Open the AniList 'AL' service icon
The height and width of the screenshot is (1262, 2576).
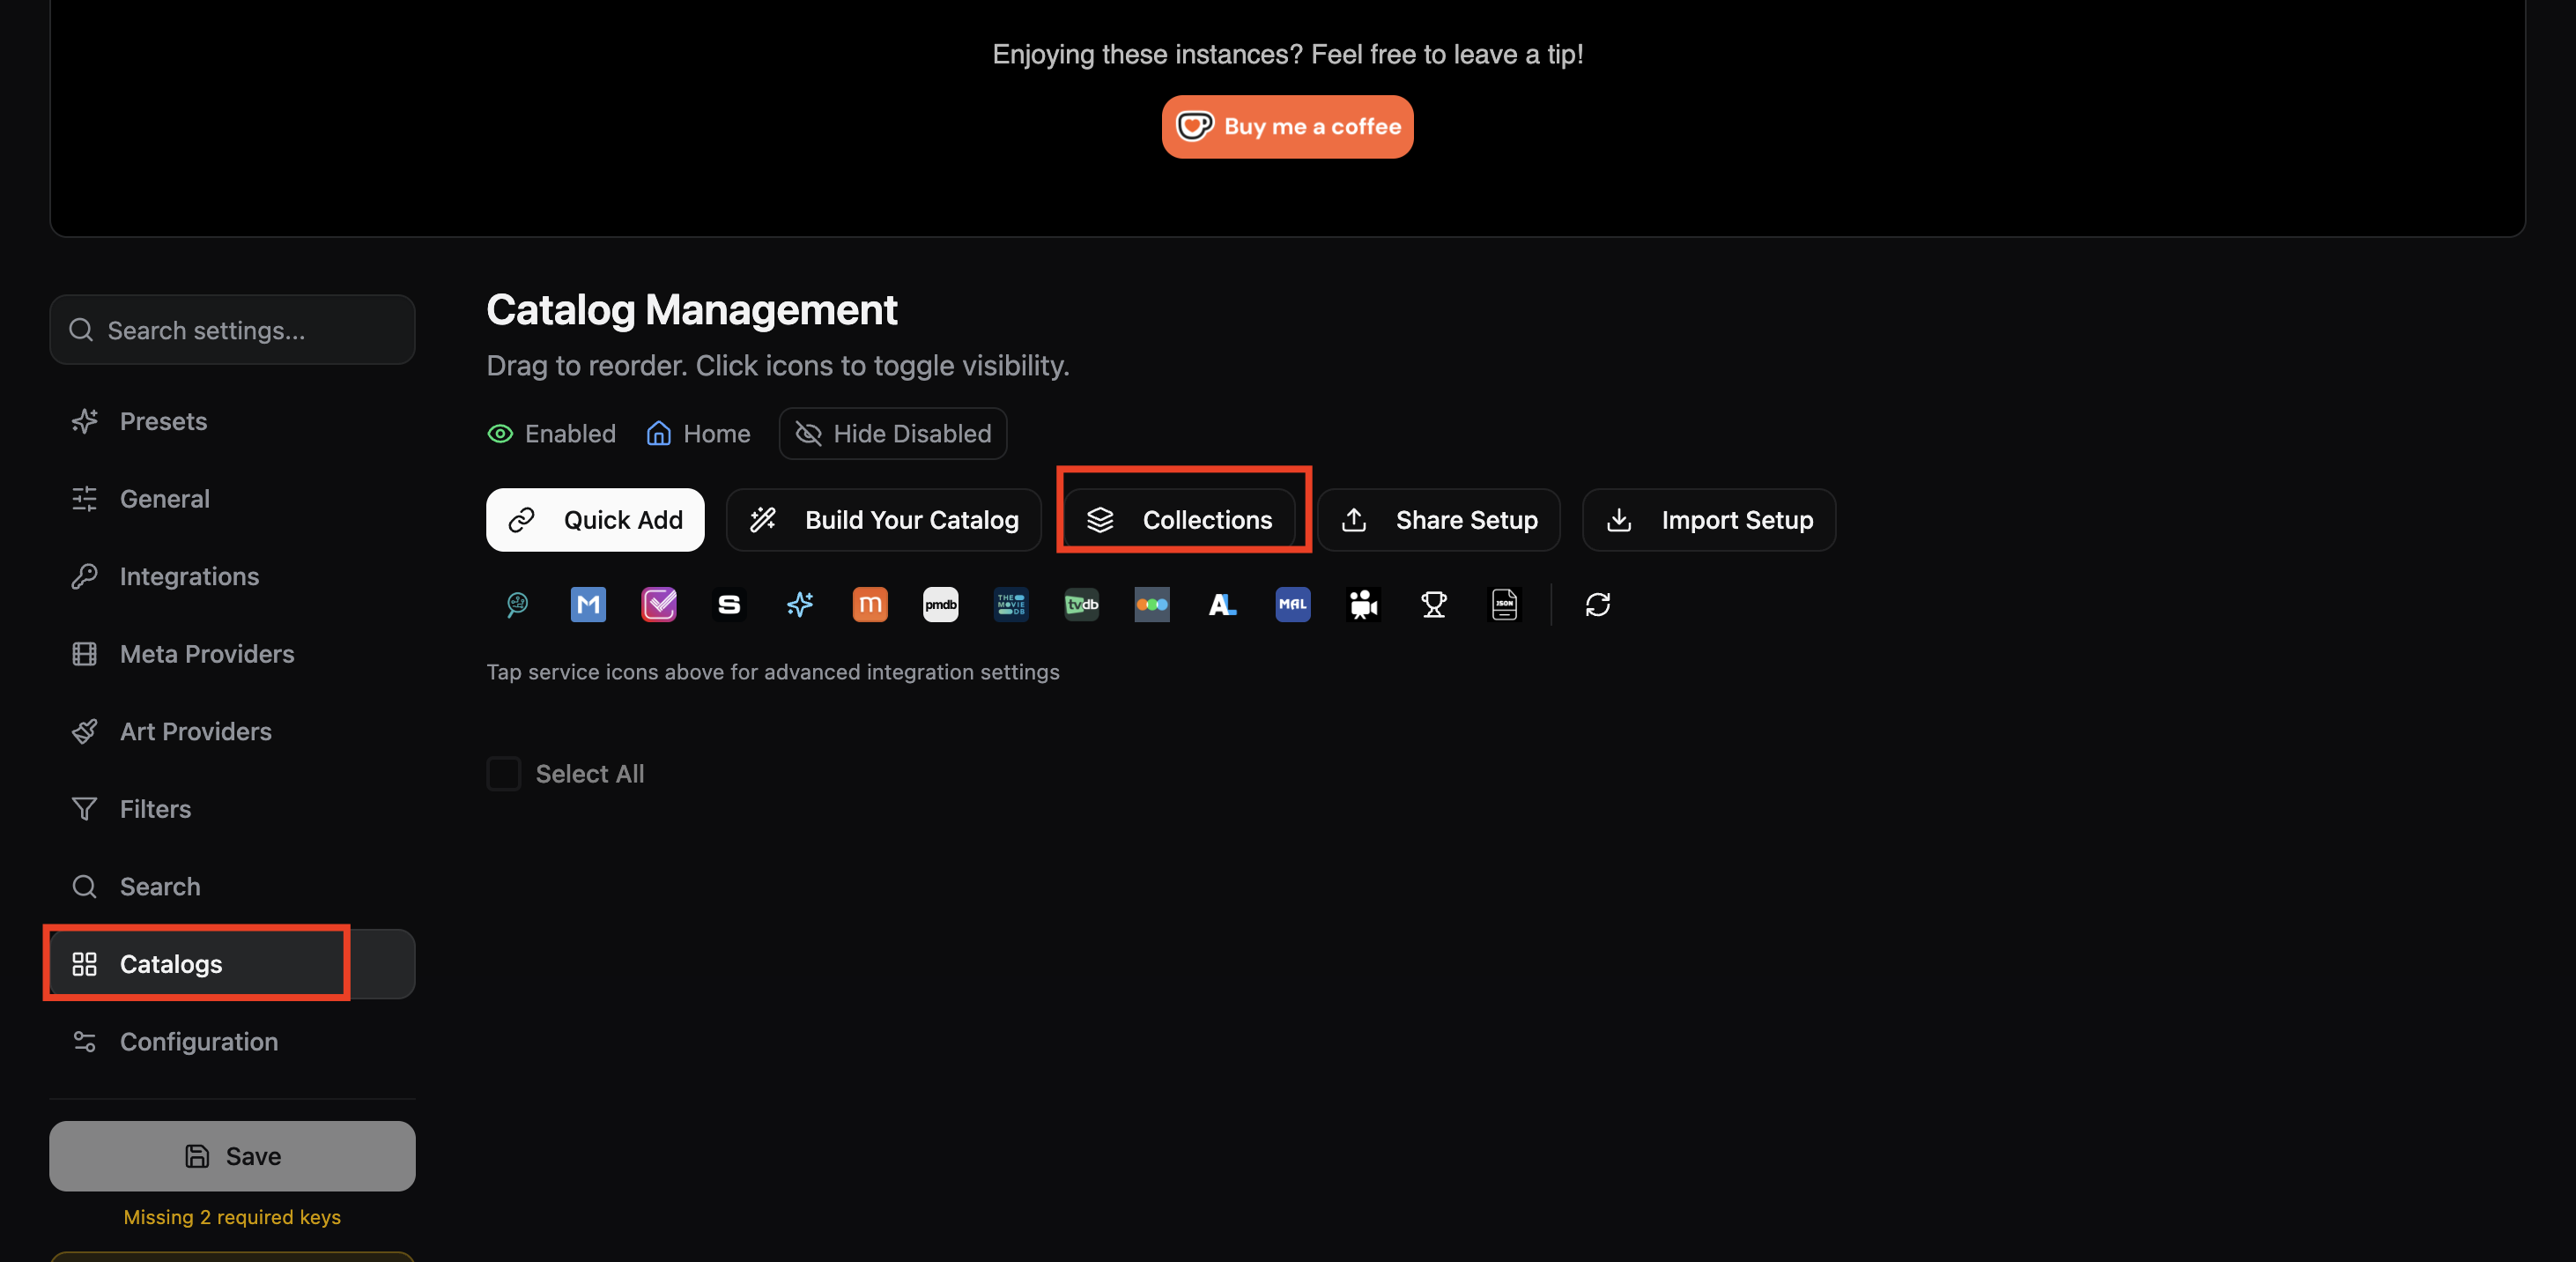coord(1222,604)
